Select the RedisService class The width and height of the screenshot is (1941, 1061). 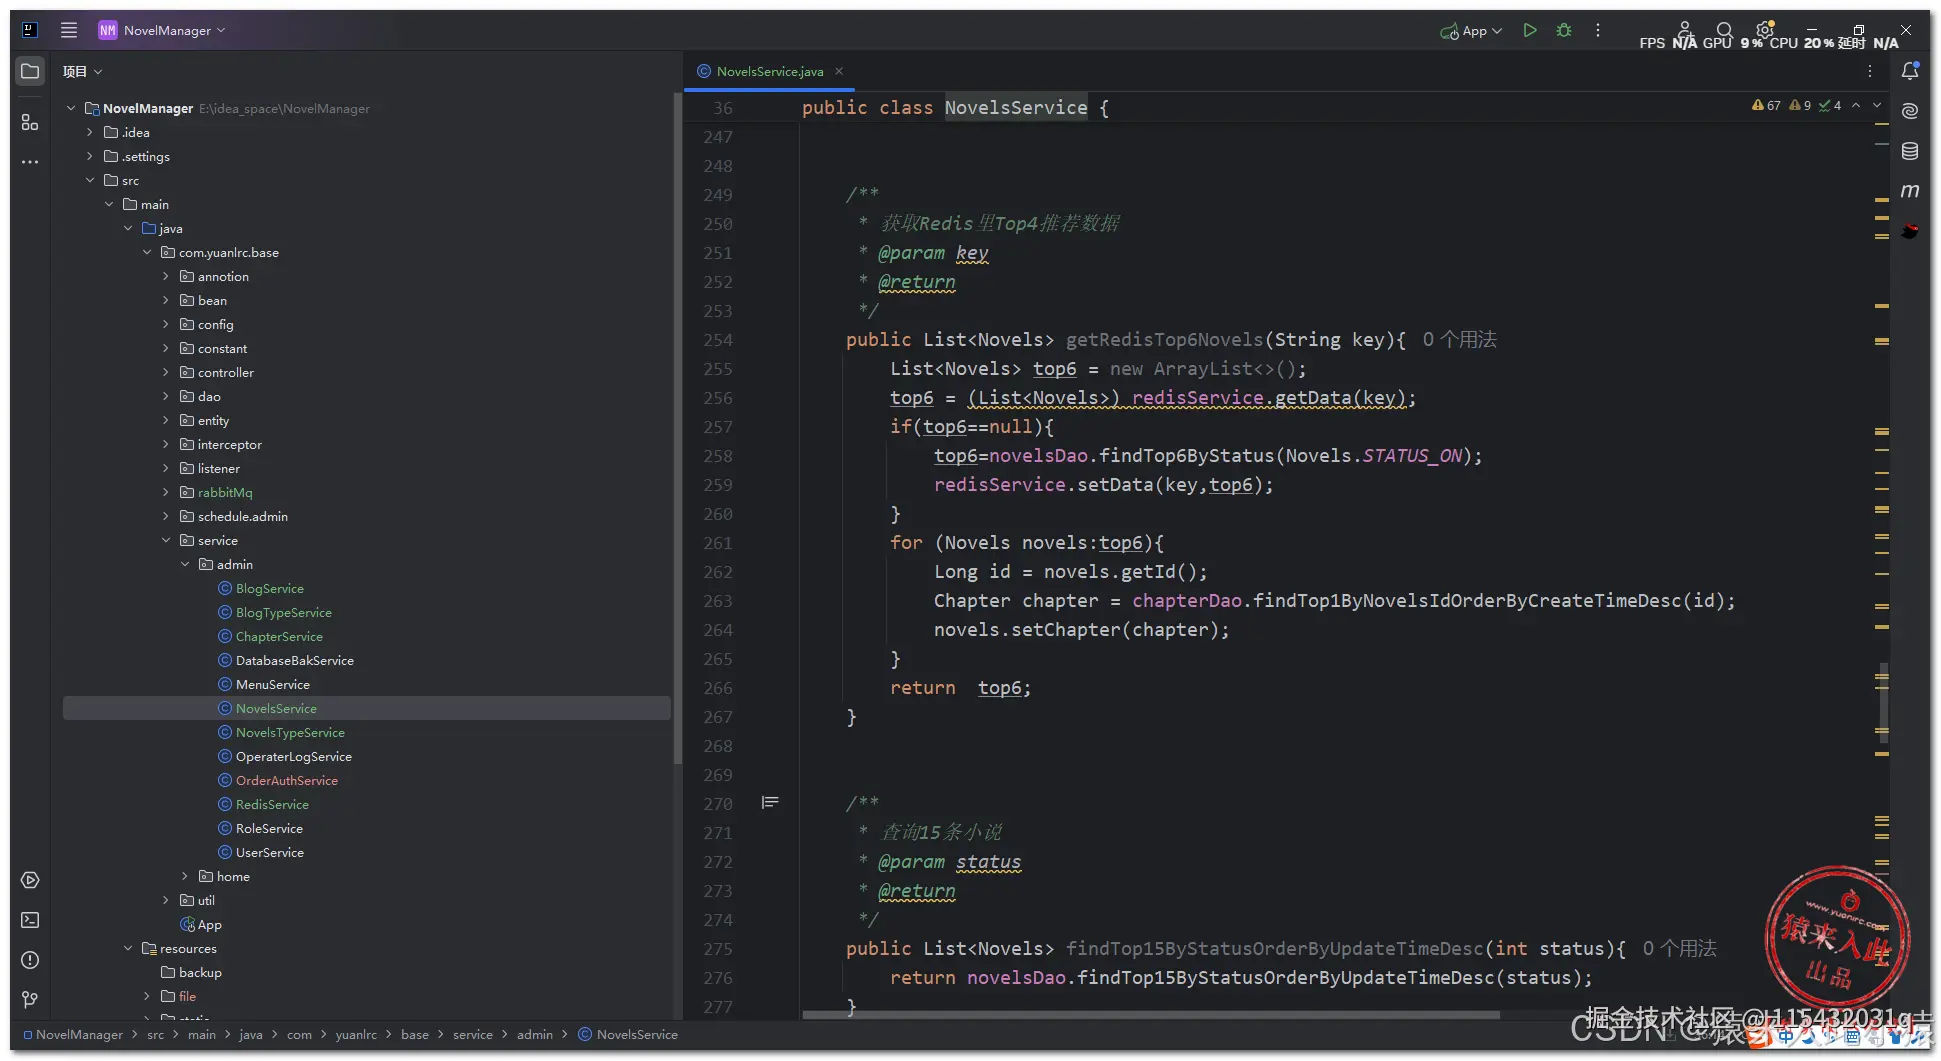(272, 804)
